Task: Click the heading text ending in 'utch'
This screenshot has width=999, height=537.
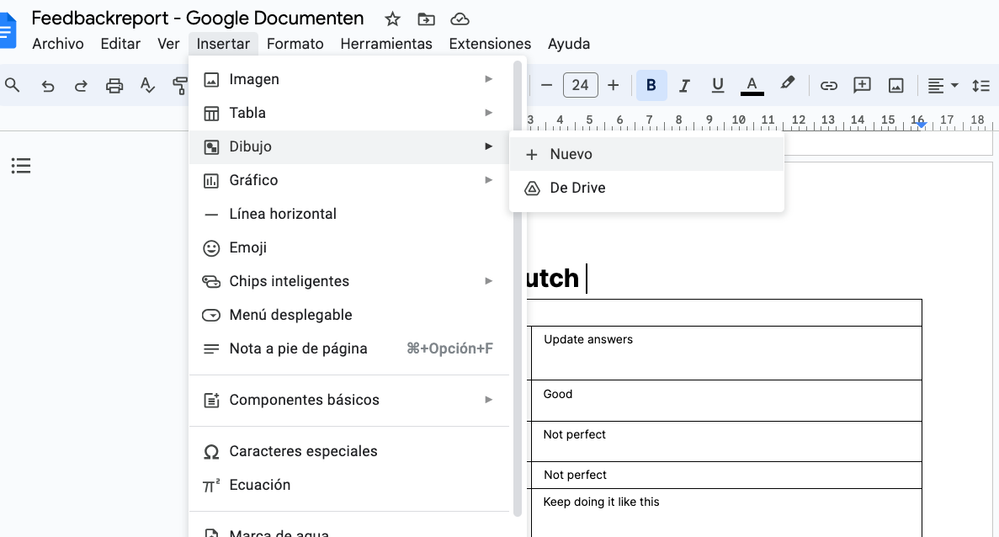Action: [x=552, y=278]
